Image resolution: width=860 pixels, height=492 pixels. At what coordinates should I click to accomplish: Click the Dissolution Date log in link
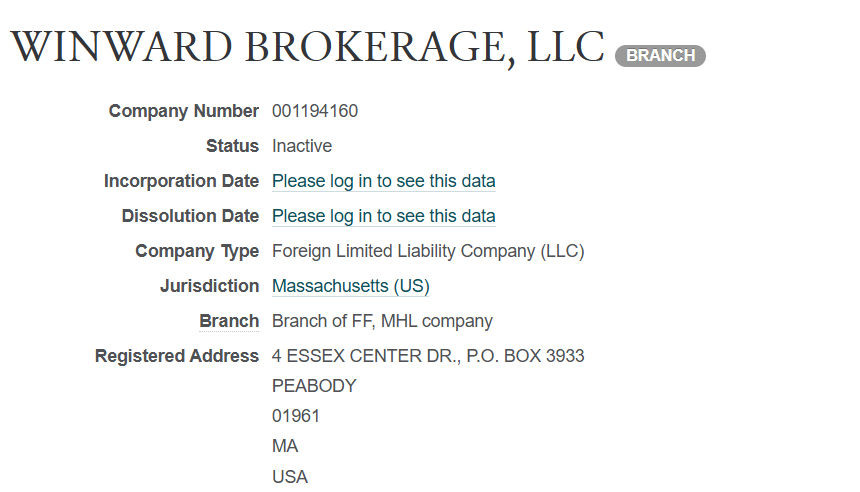(x=383, y=216)
